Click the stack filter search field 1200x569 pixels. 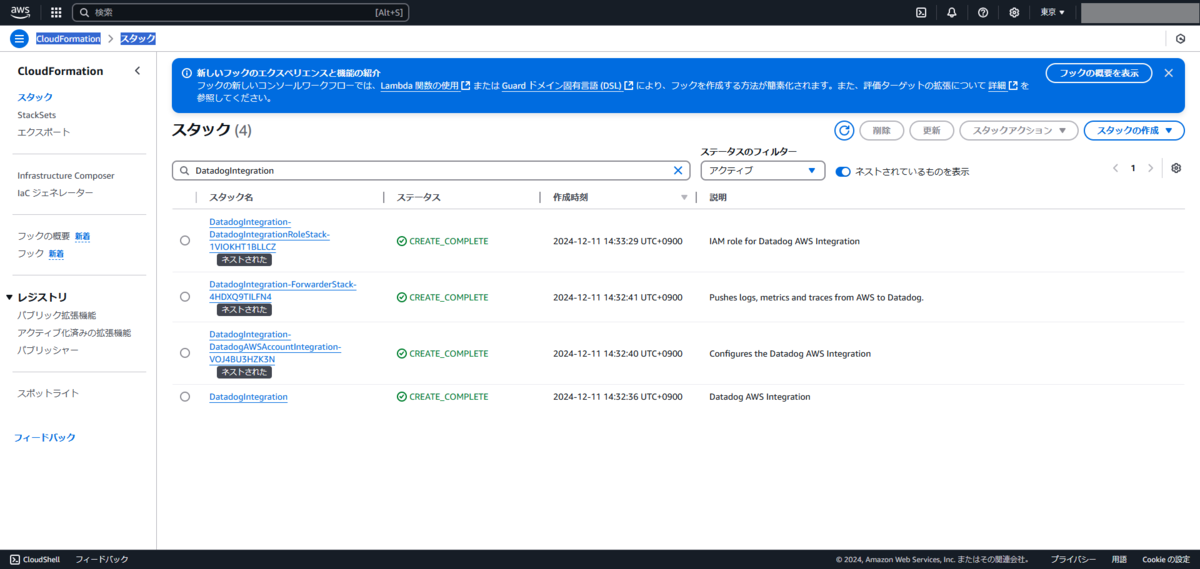(x=431, y=171)
